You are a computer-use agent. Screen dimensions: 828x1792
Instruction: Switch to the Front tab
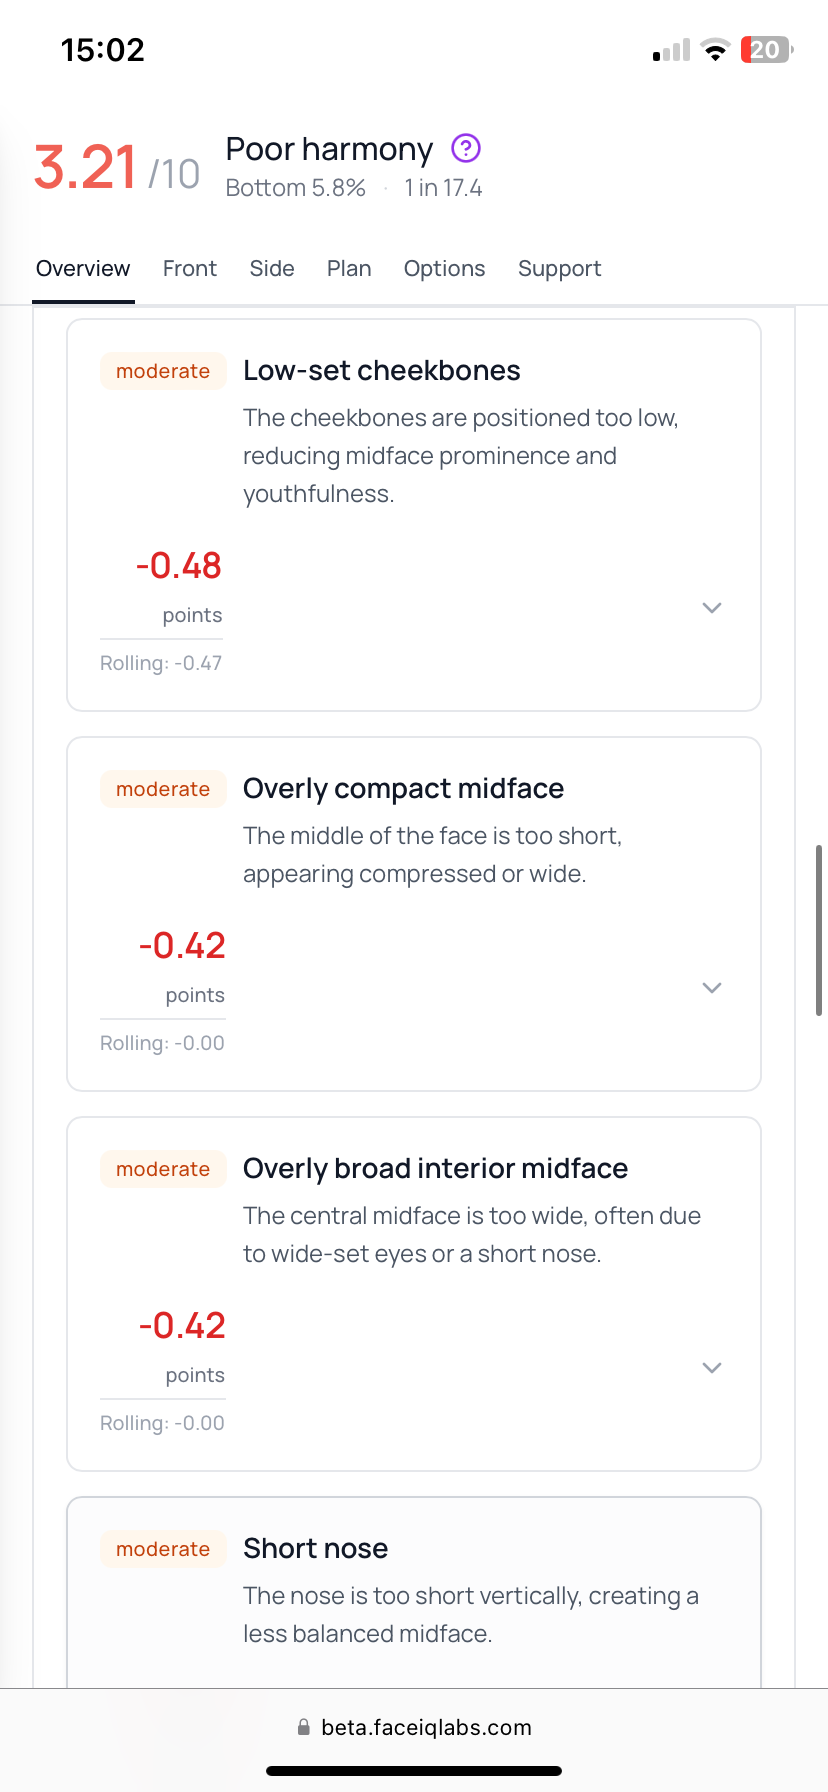click(190, 269)
